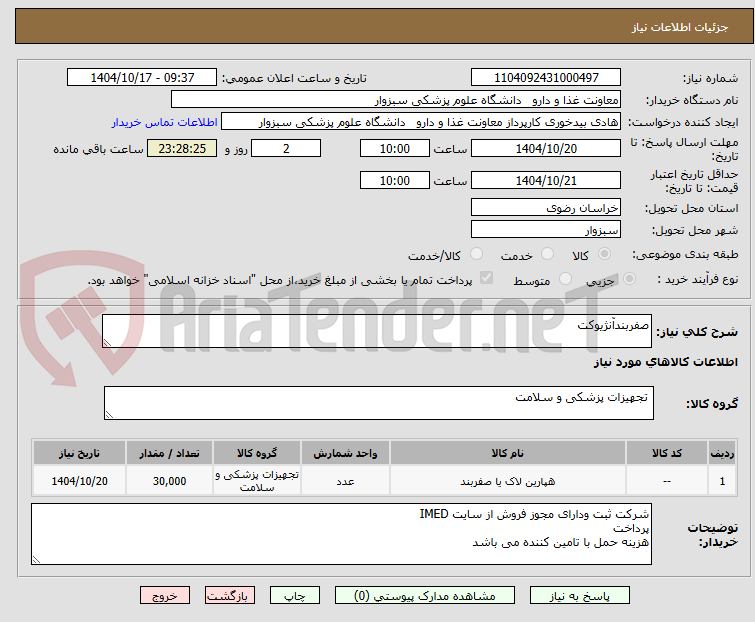755x622 pixels.
Task: Click the خروج exit button
Action: pos(165,596)
